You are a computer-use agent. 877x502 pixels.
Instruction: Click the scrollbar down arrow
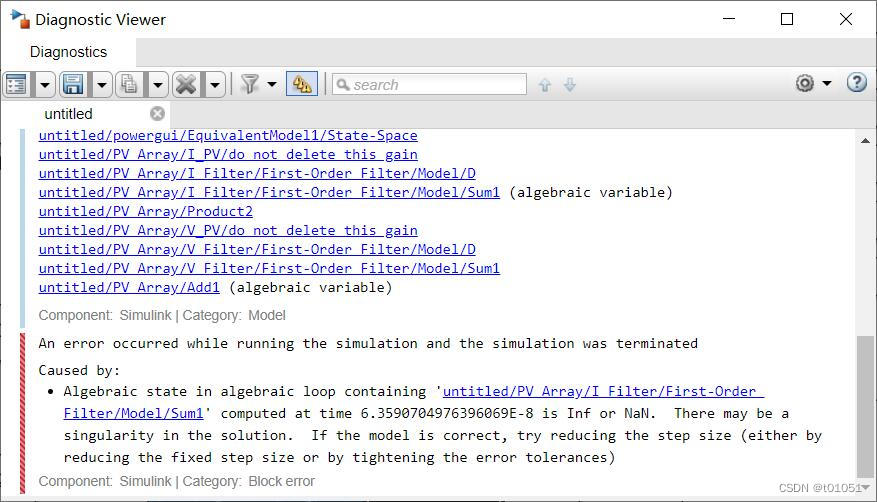coord(866,488)
